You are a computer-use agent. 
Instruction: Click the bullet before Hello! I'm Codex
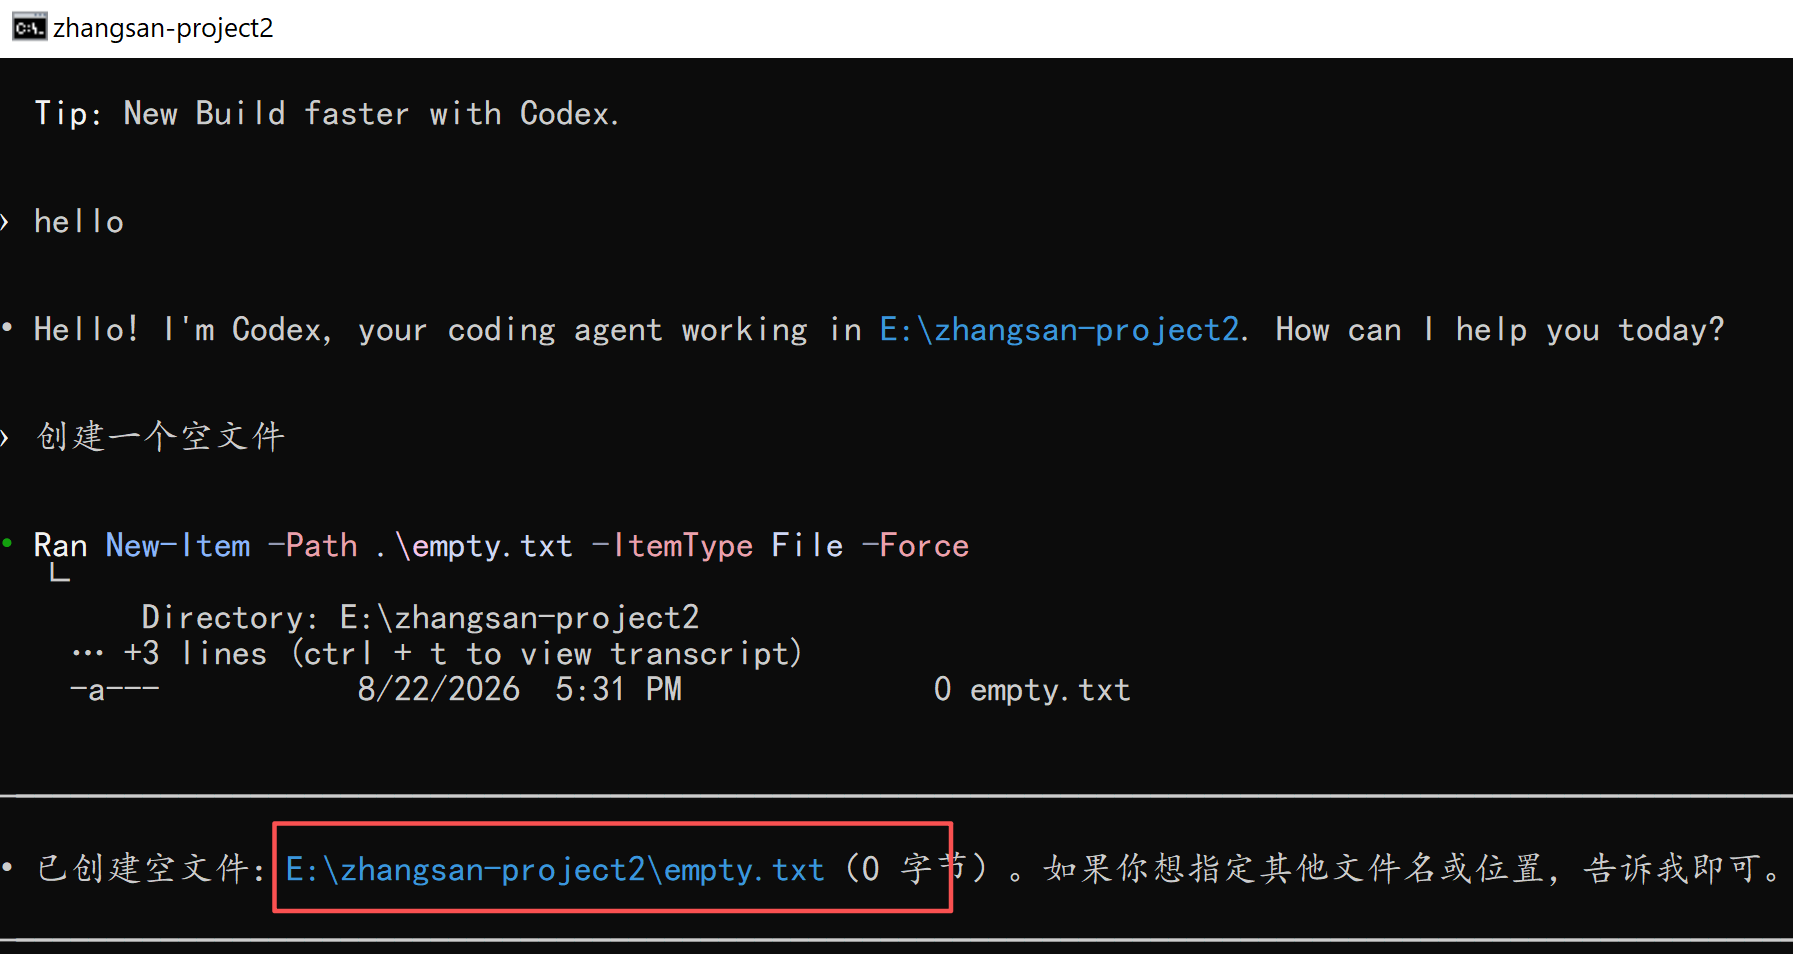7,327
